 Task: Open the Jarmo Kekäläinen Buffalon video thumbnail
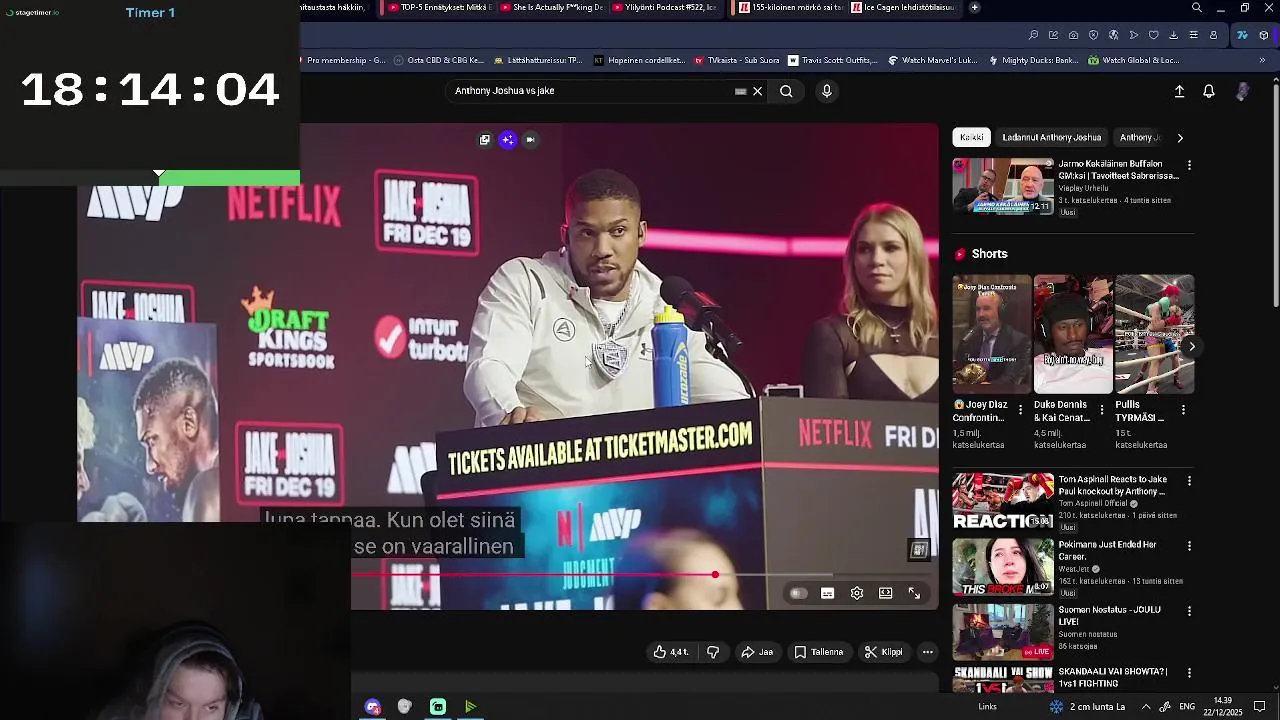(1003, 186)
